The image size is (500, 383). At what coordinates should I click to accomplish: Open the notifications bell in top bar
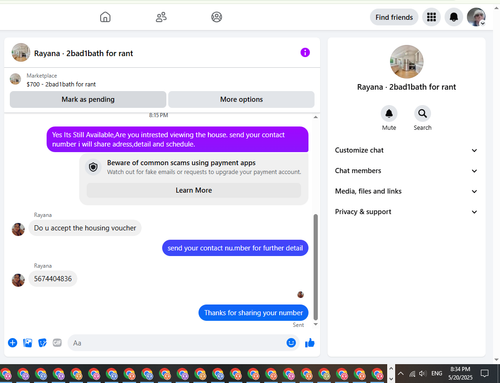coord(454,17)
